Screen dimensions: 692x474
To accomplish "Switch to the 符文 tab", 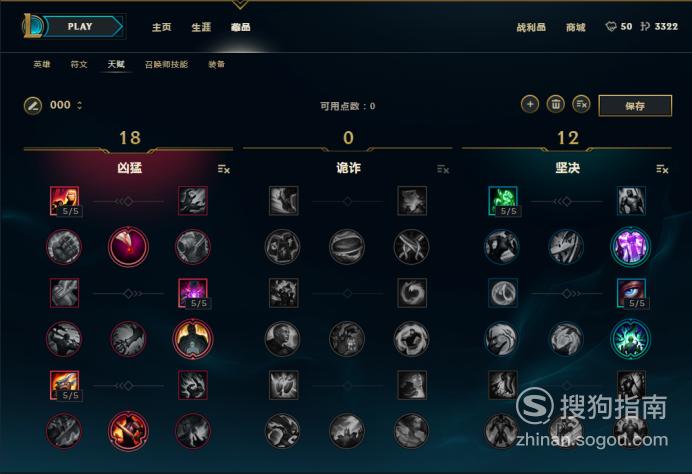I will tap(79, 64).
